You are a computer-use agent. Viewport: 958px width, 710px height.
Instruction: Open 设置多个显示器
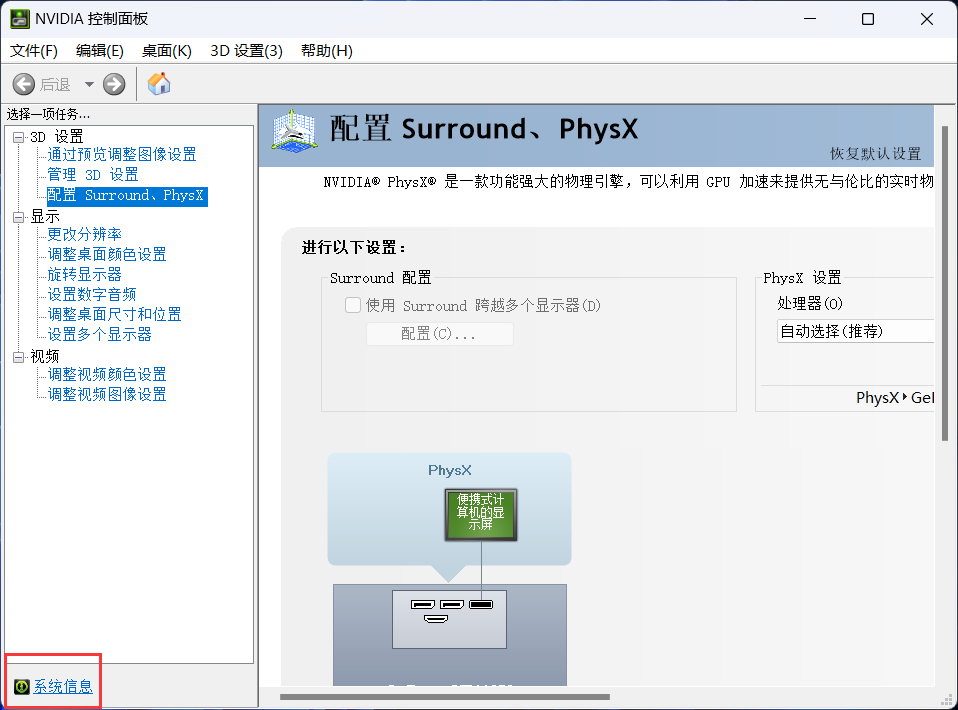100,334
